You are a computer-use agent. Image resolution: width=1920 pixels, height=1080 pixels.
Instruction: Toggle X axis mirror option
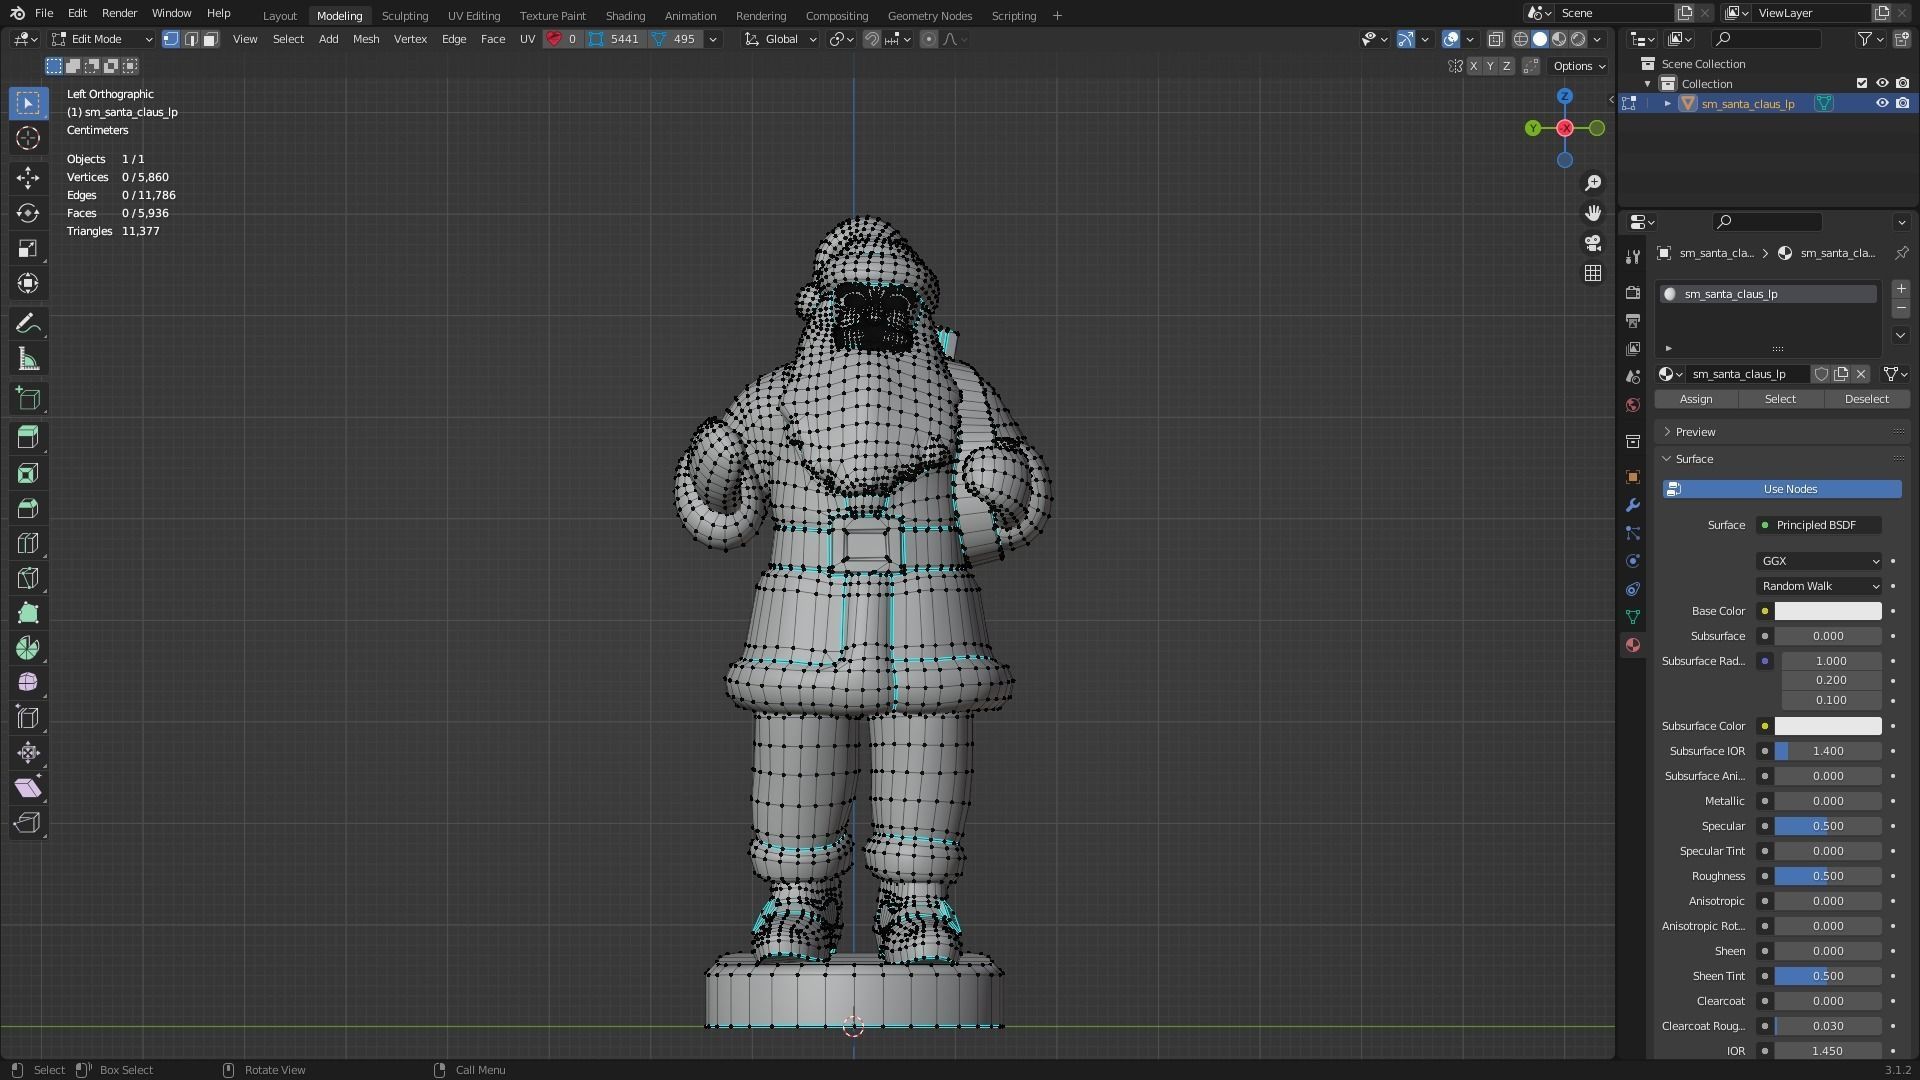1473,66
